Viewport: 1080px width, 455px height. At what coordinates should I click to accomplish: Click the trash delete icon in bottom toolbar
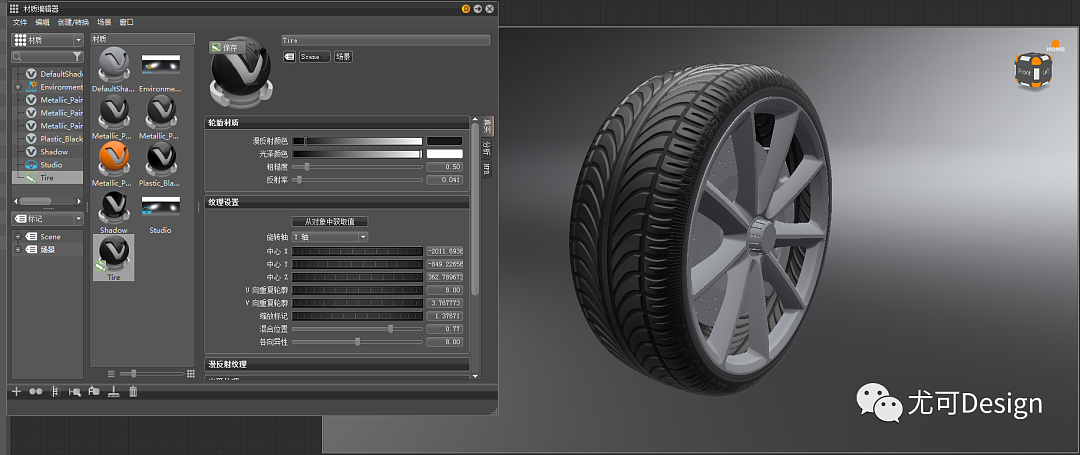click(x=133, y=392)
